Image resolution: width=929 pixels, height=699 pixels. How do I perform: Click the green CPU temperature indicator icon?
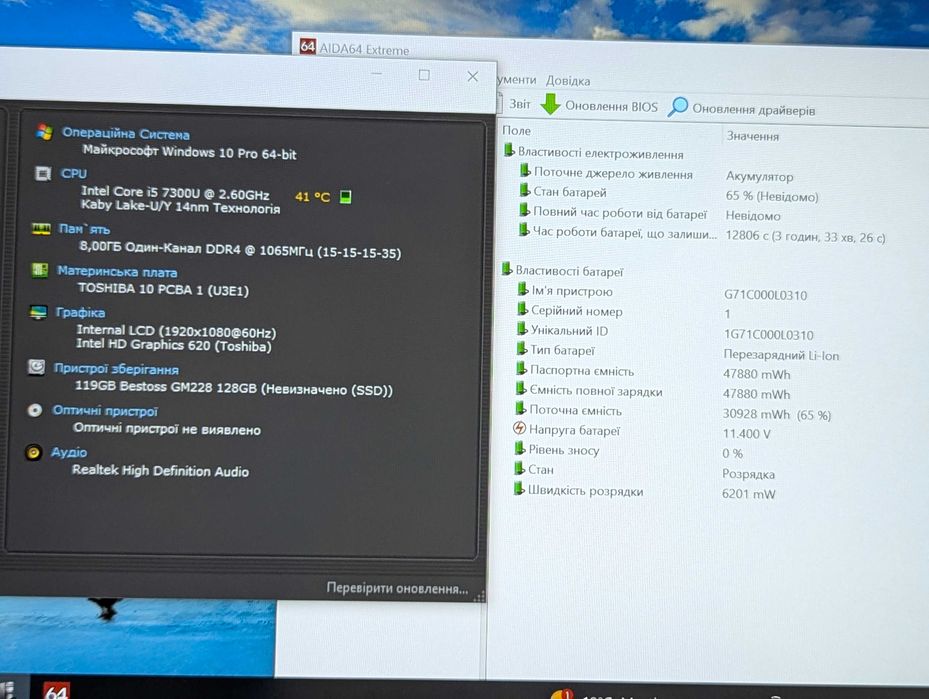point(345,197)
